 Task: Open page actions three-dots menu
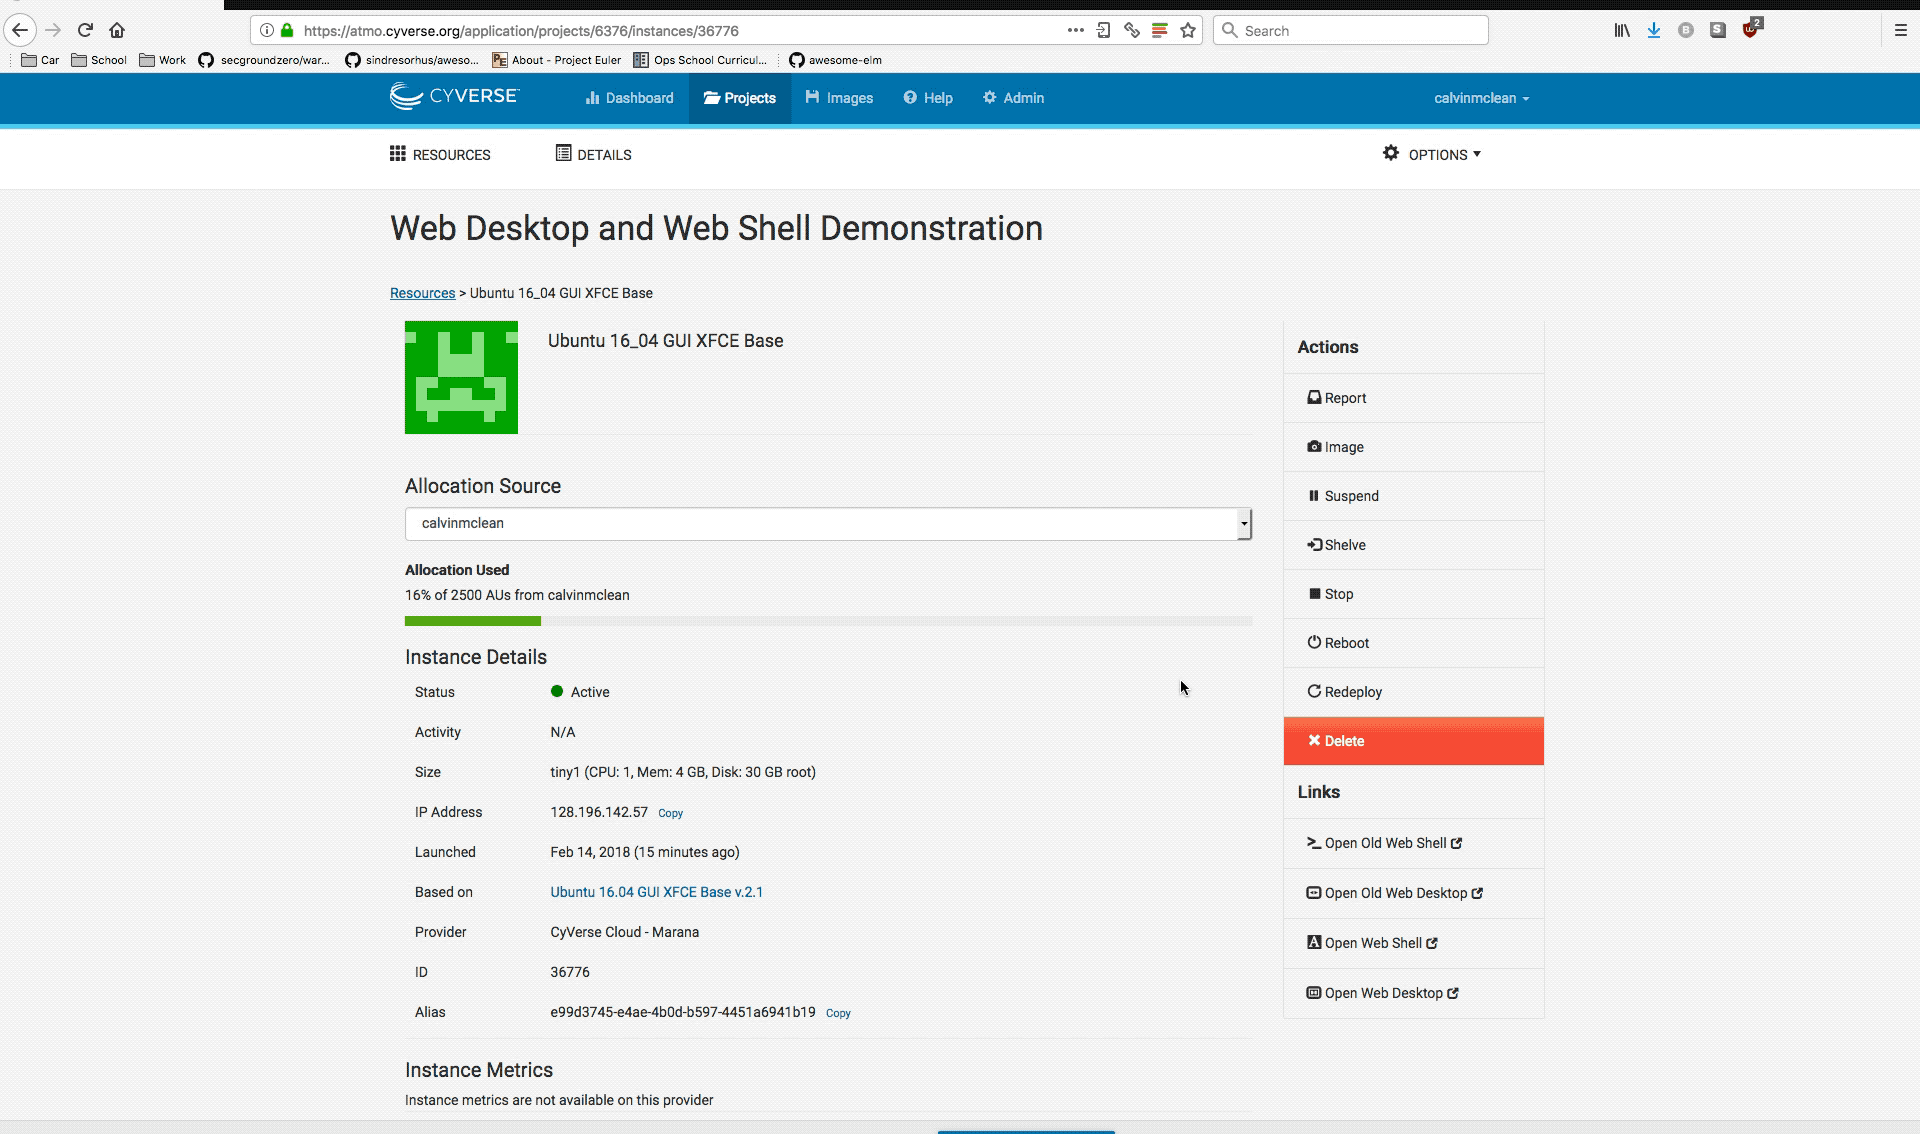pyautogui.click(x=1075, y=30)
